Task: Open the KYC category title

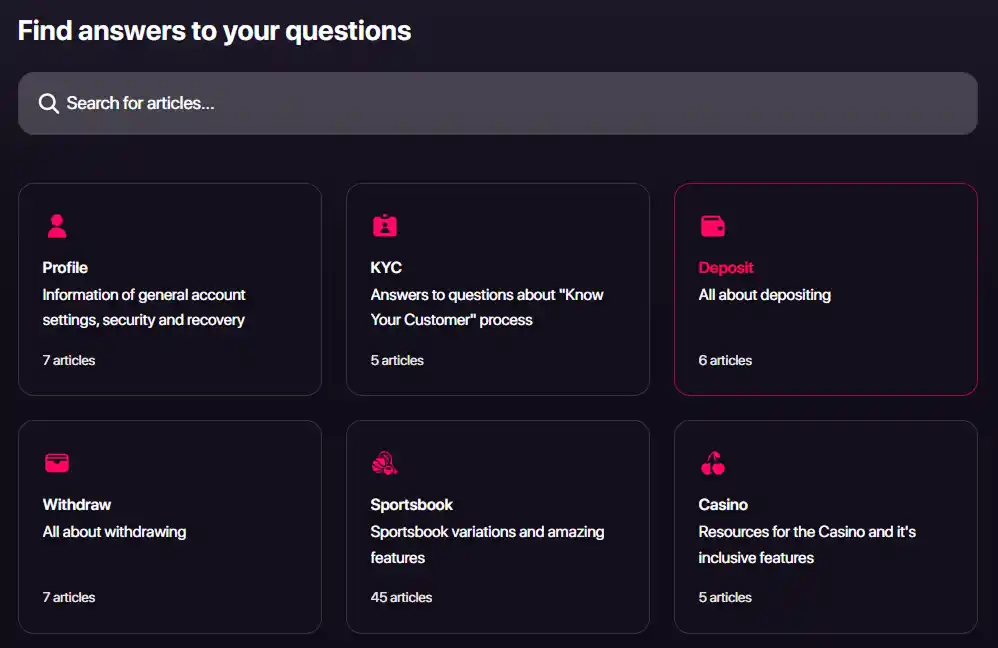Action: 386,267
